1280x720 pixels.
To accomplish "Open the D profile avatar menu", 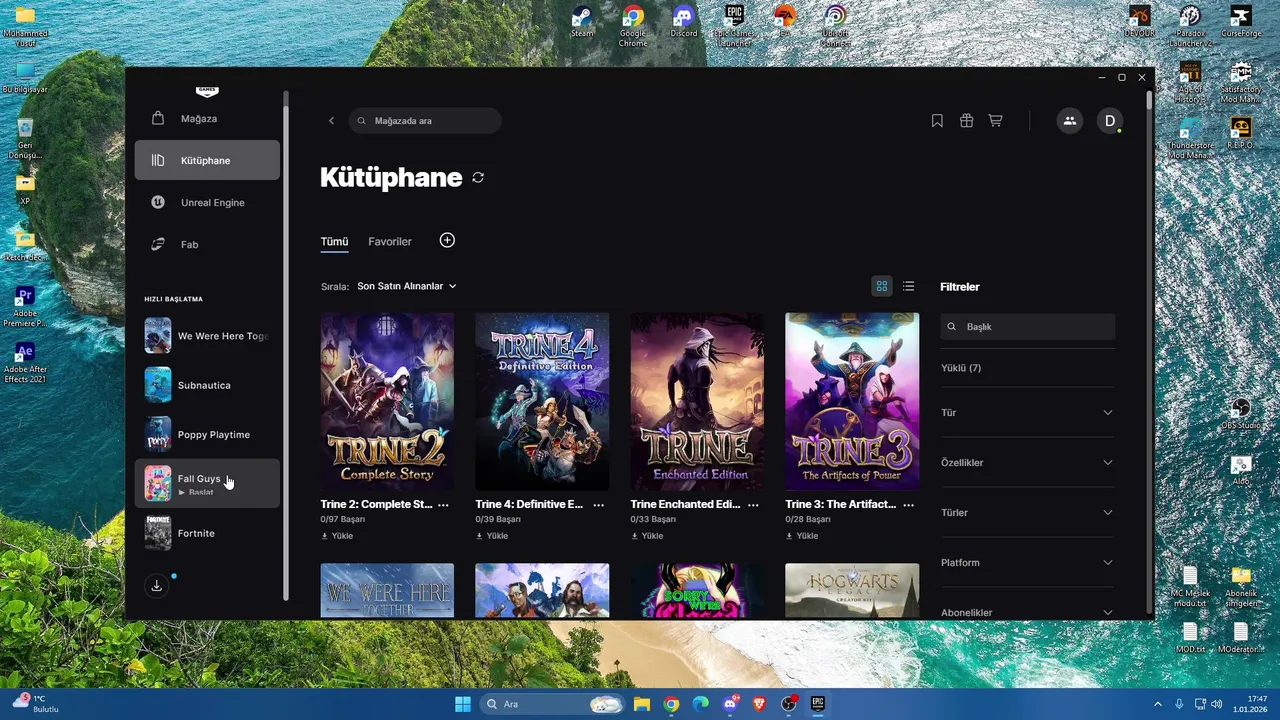I will (1109, 121).
